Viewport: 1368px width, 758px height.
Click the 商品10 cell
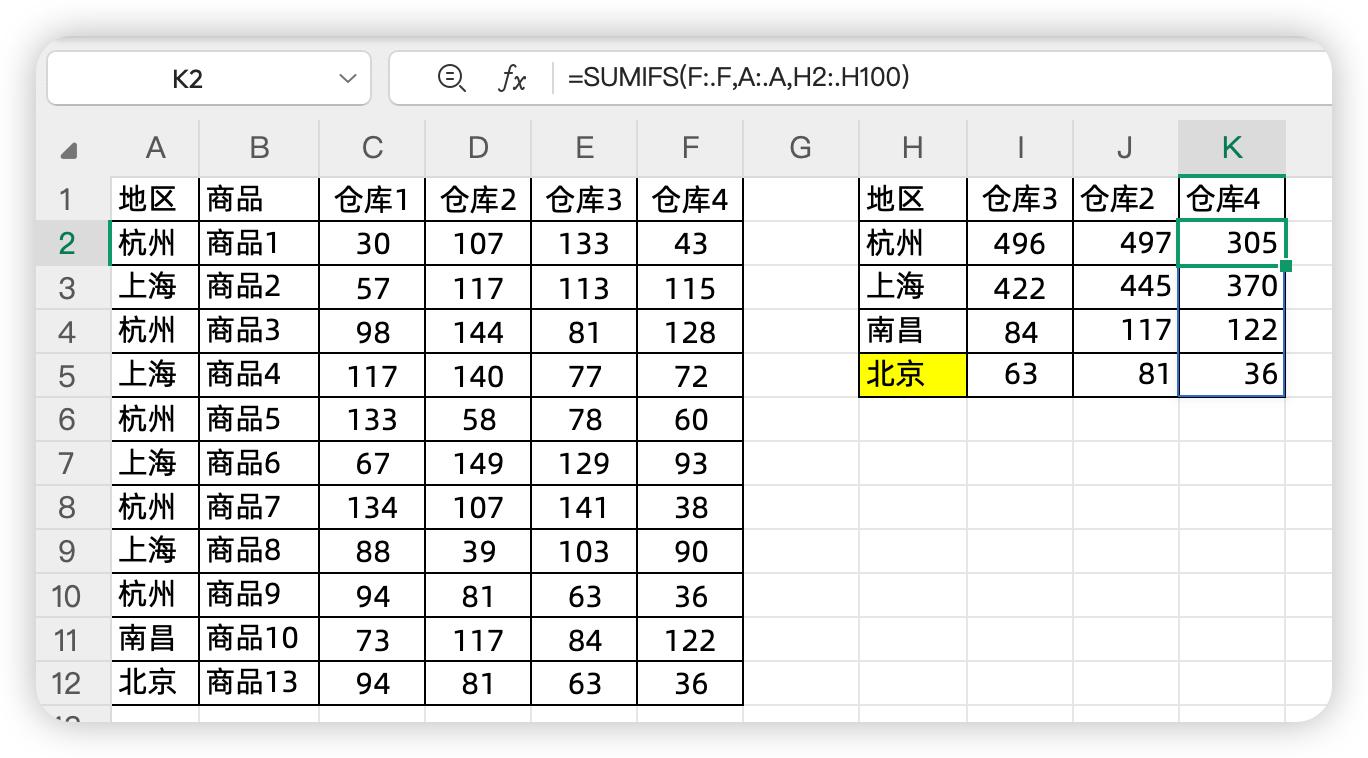259,639
